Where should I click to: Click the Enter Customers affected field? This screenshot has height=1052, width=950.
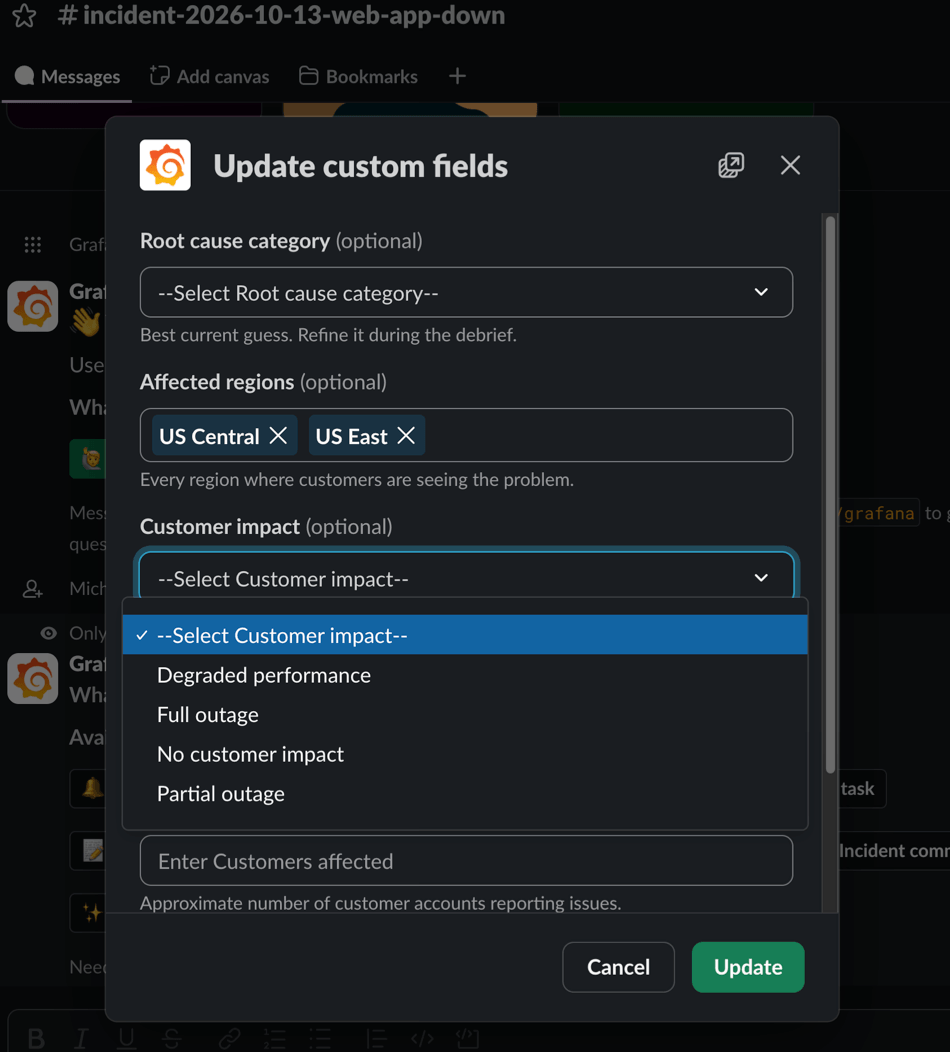(466, 861)
